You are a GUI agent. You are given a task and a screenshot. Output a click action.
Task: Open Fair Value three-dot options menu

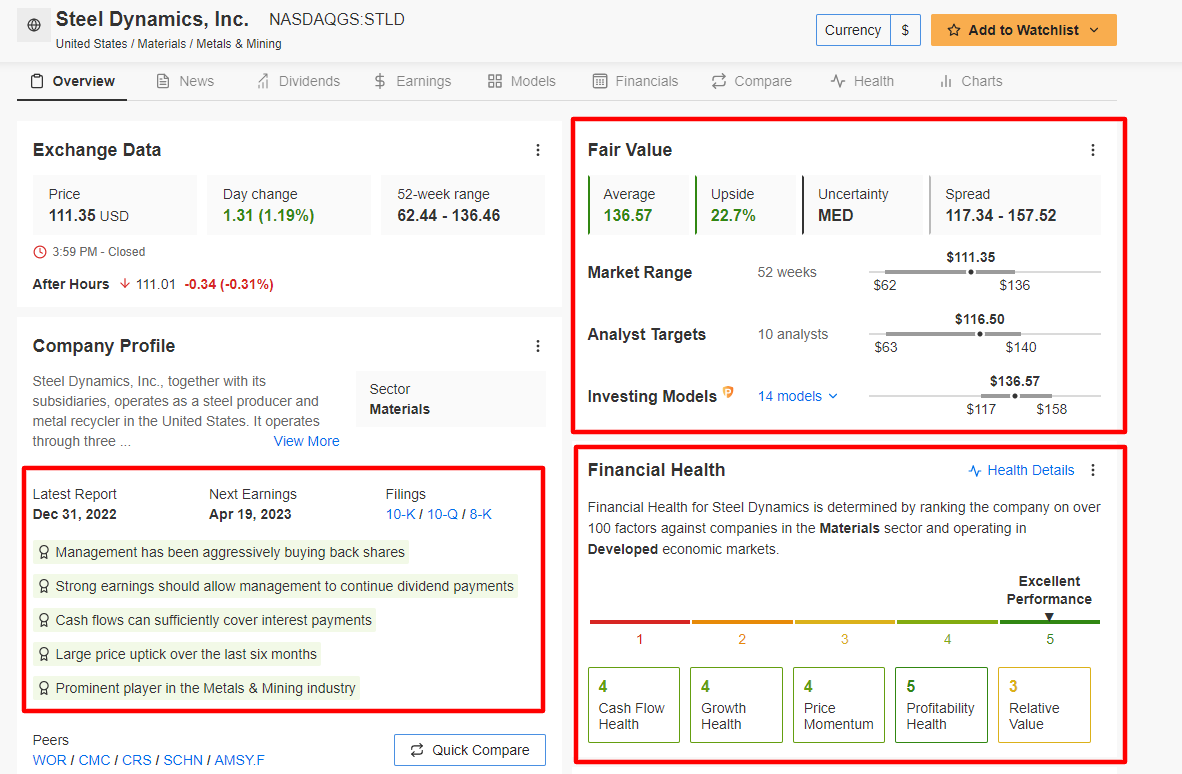pos(1093,150)
